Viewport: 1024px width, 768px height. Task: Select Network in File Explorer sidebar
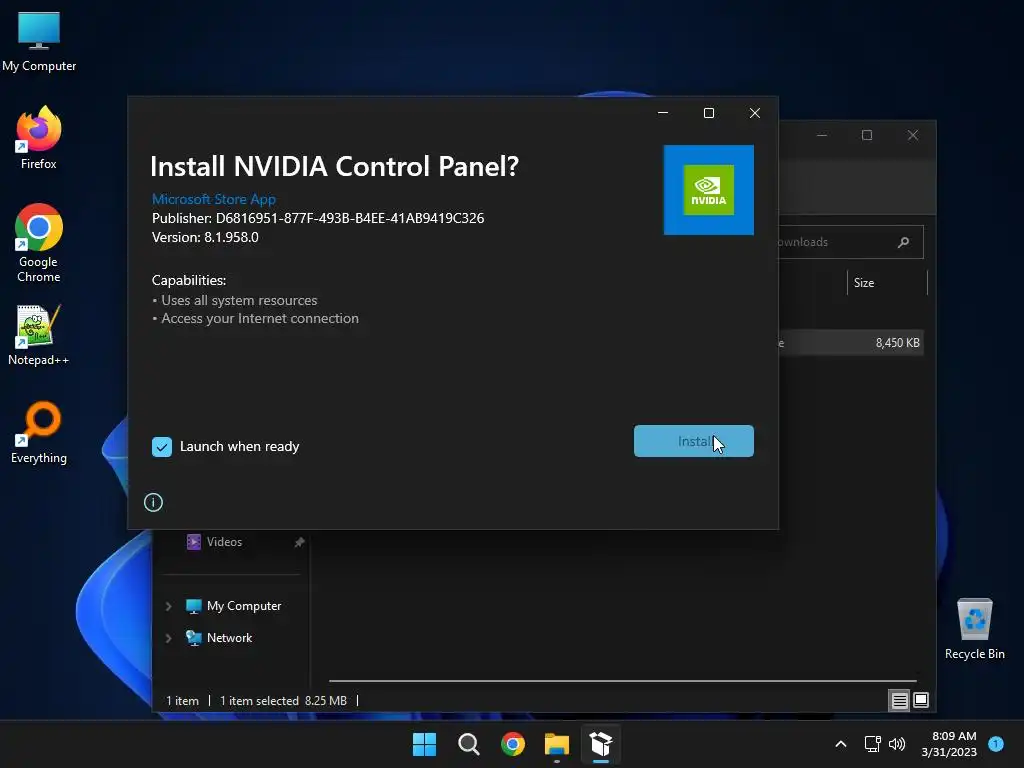[x=229, y=638]
